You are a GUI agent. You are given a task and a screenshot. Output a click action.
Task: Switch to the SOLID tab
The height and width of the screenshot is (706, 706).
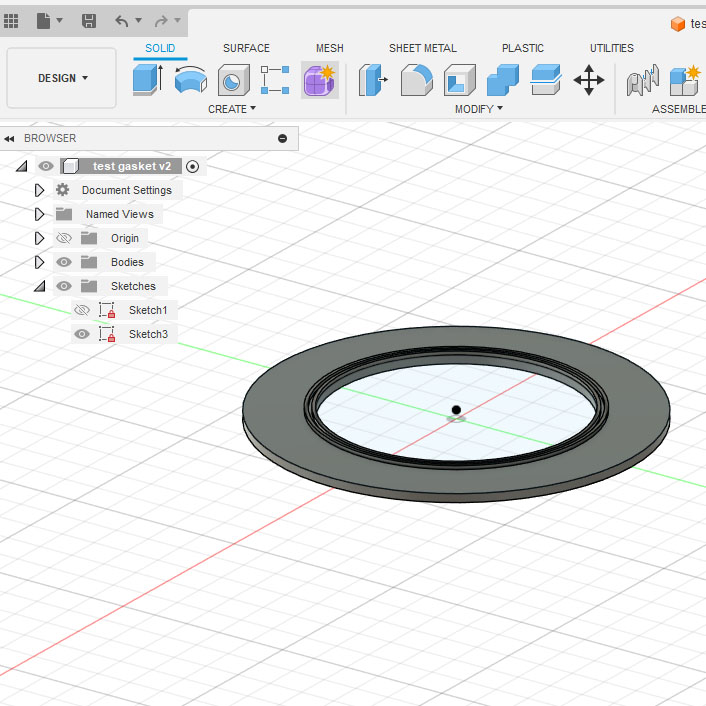(160, 48)
